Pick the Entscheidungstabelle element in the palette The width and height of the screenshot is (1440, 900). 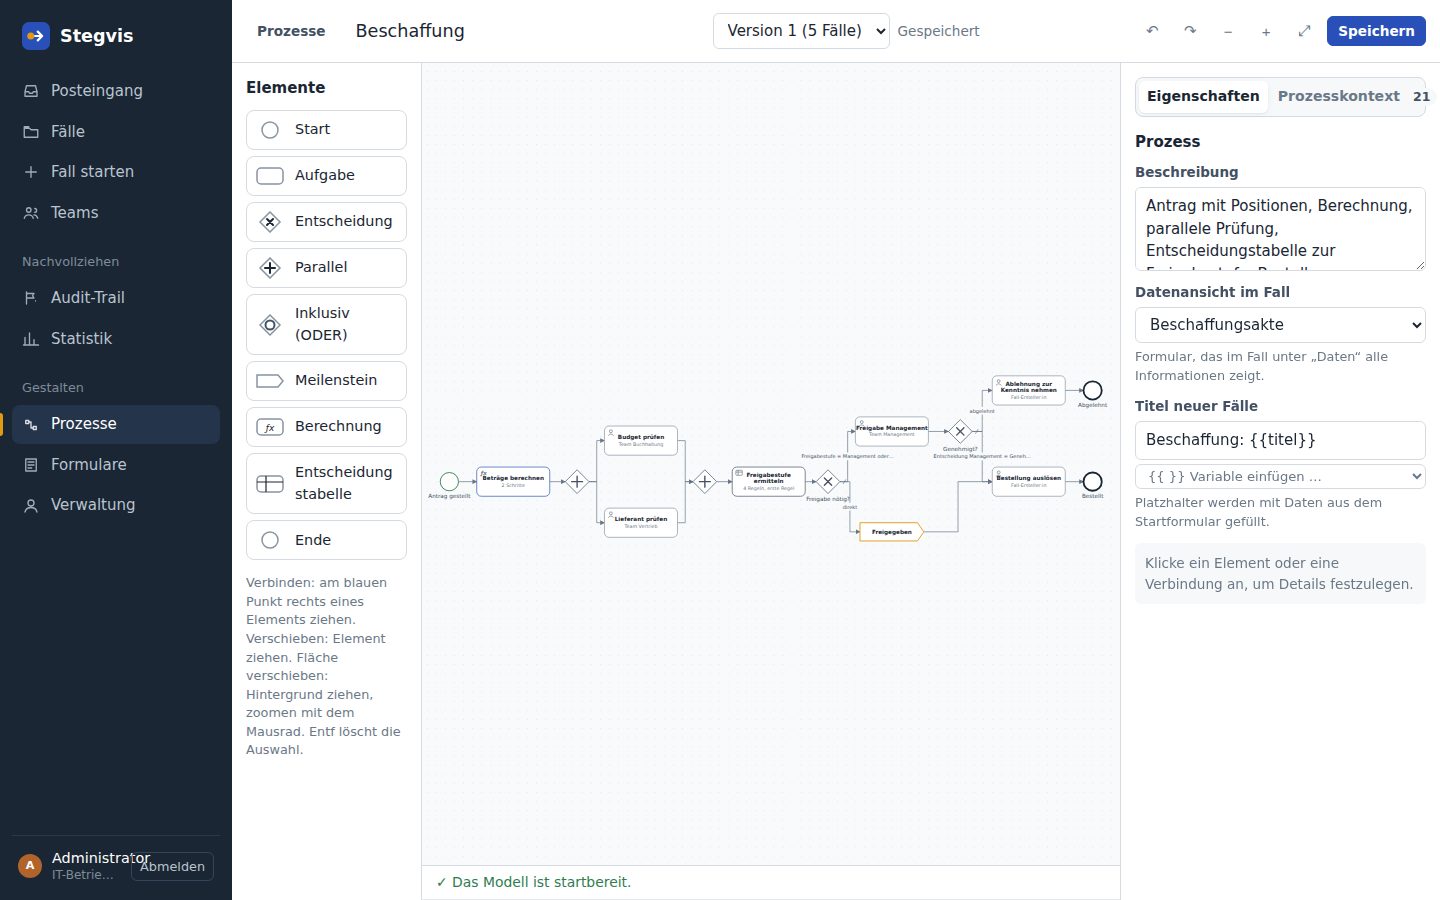(x=326, y=483)
